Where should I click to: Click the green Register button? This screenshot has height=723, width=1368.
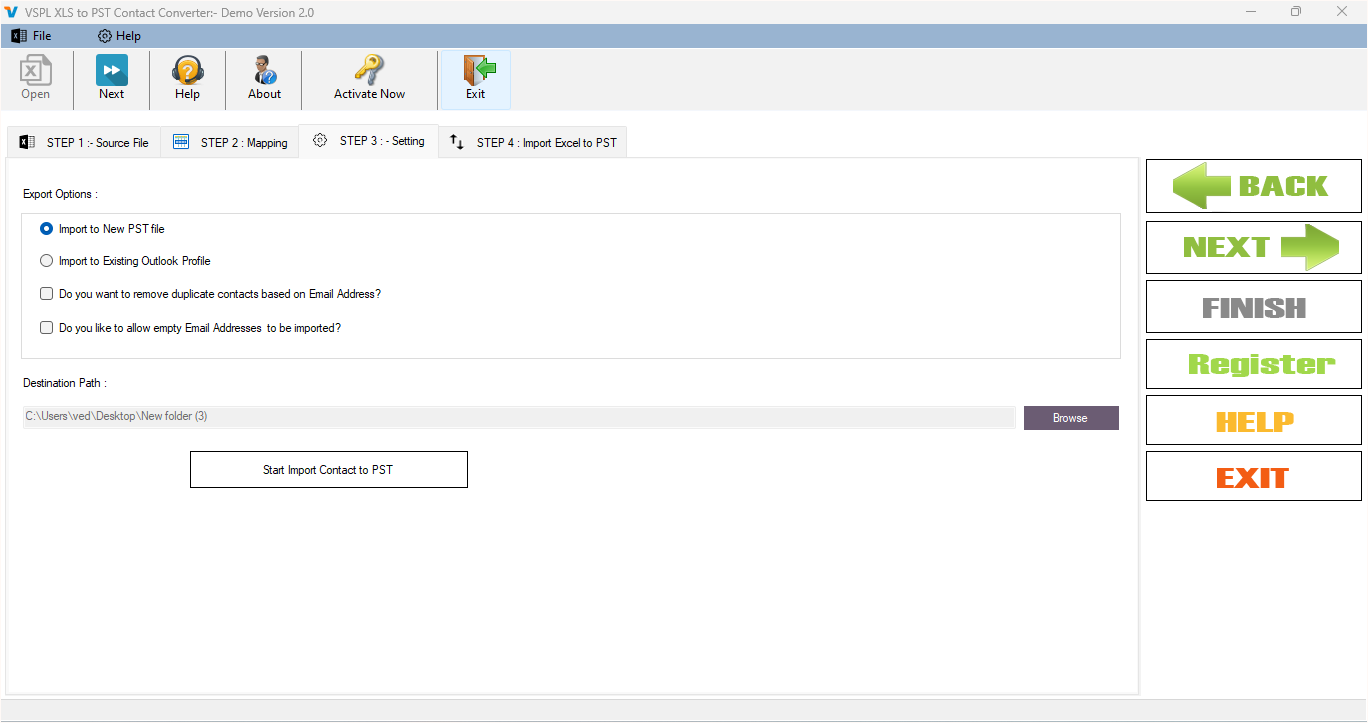tap(1254, 364)
